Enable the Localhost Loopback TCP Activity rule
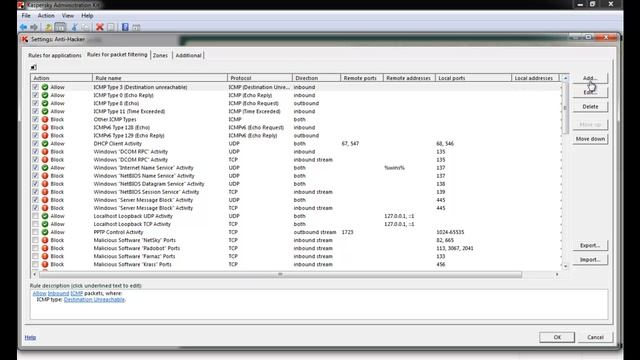This screenshot has height=360, width=640. pos(36,224)
